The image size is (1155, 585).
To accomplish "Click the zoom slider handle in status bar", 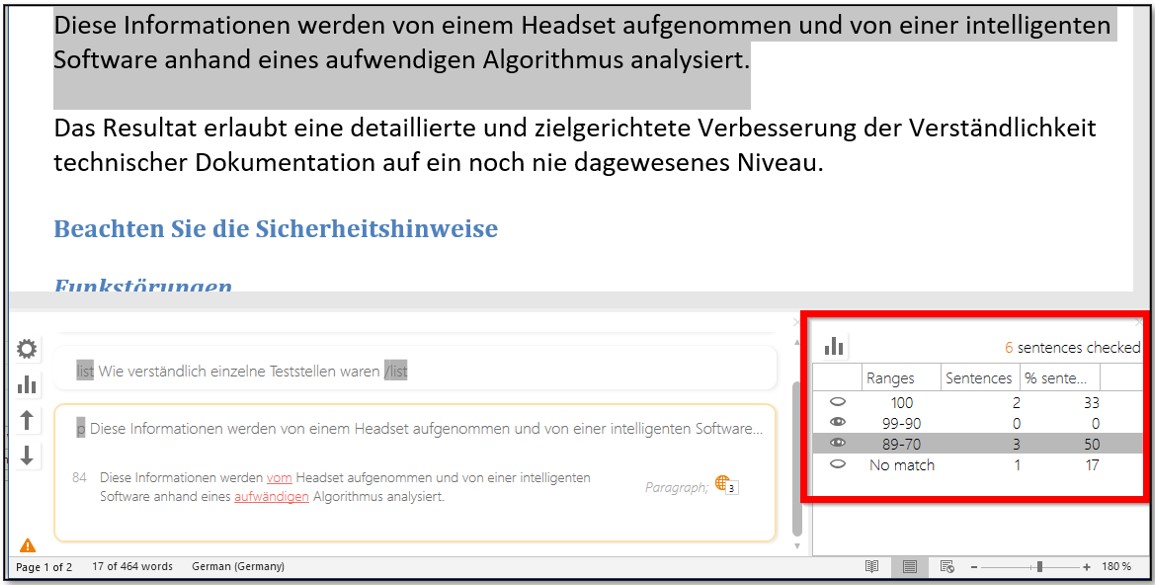I will pos(1039,567).
